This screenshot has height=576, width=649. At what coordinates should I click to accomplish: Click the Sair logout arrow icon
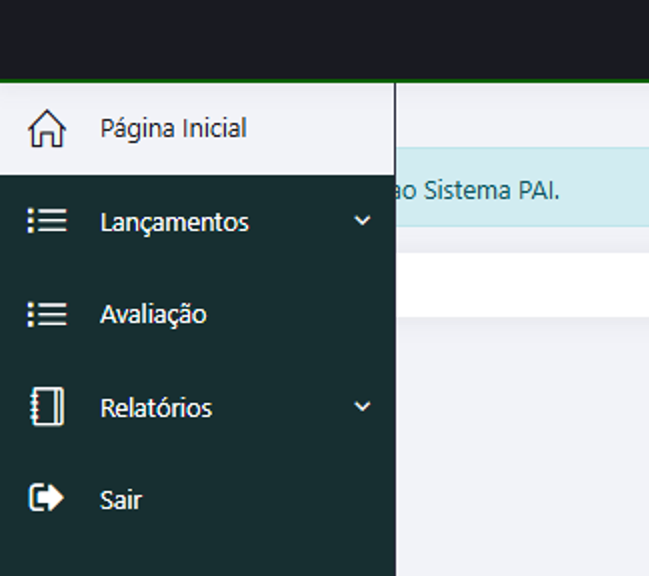(x=46, y=498)
